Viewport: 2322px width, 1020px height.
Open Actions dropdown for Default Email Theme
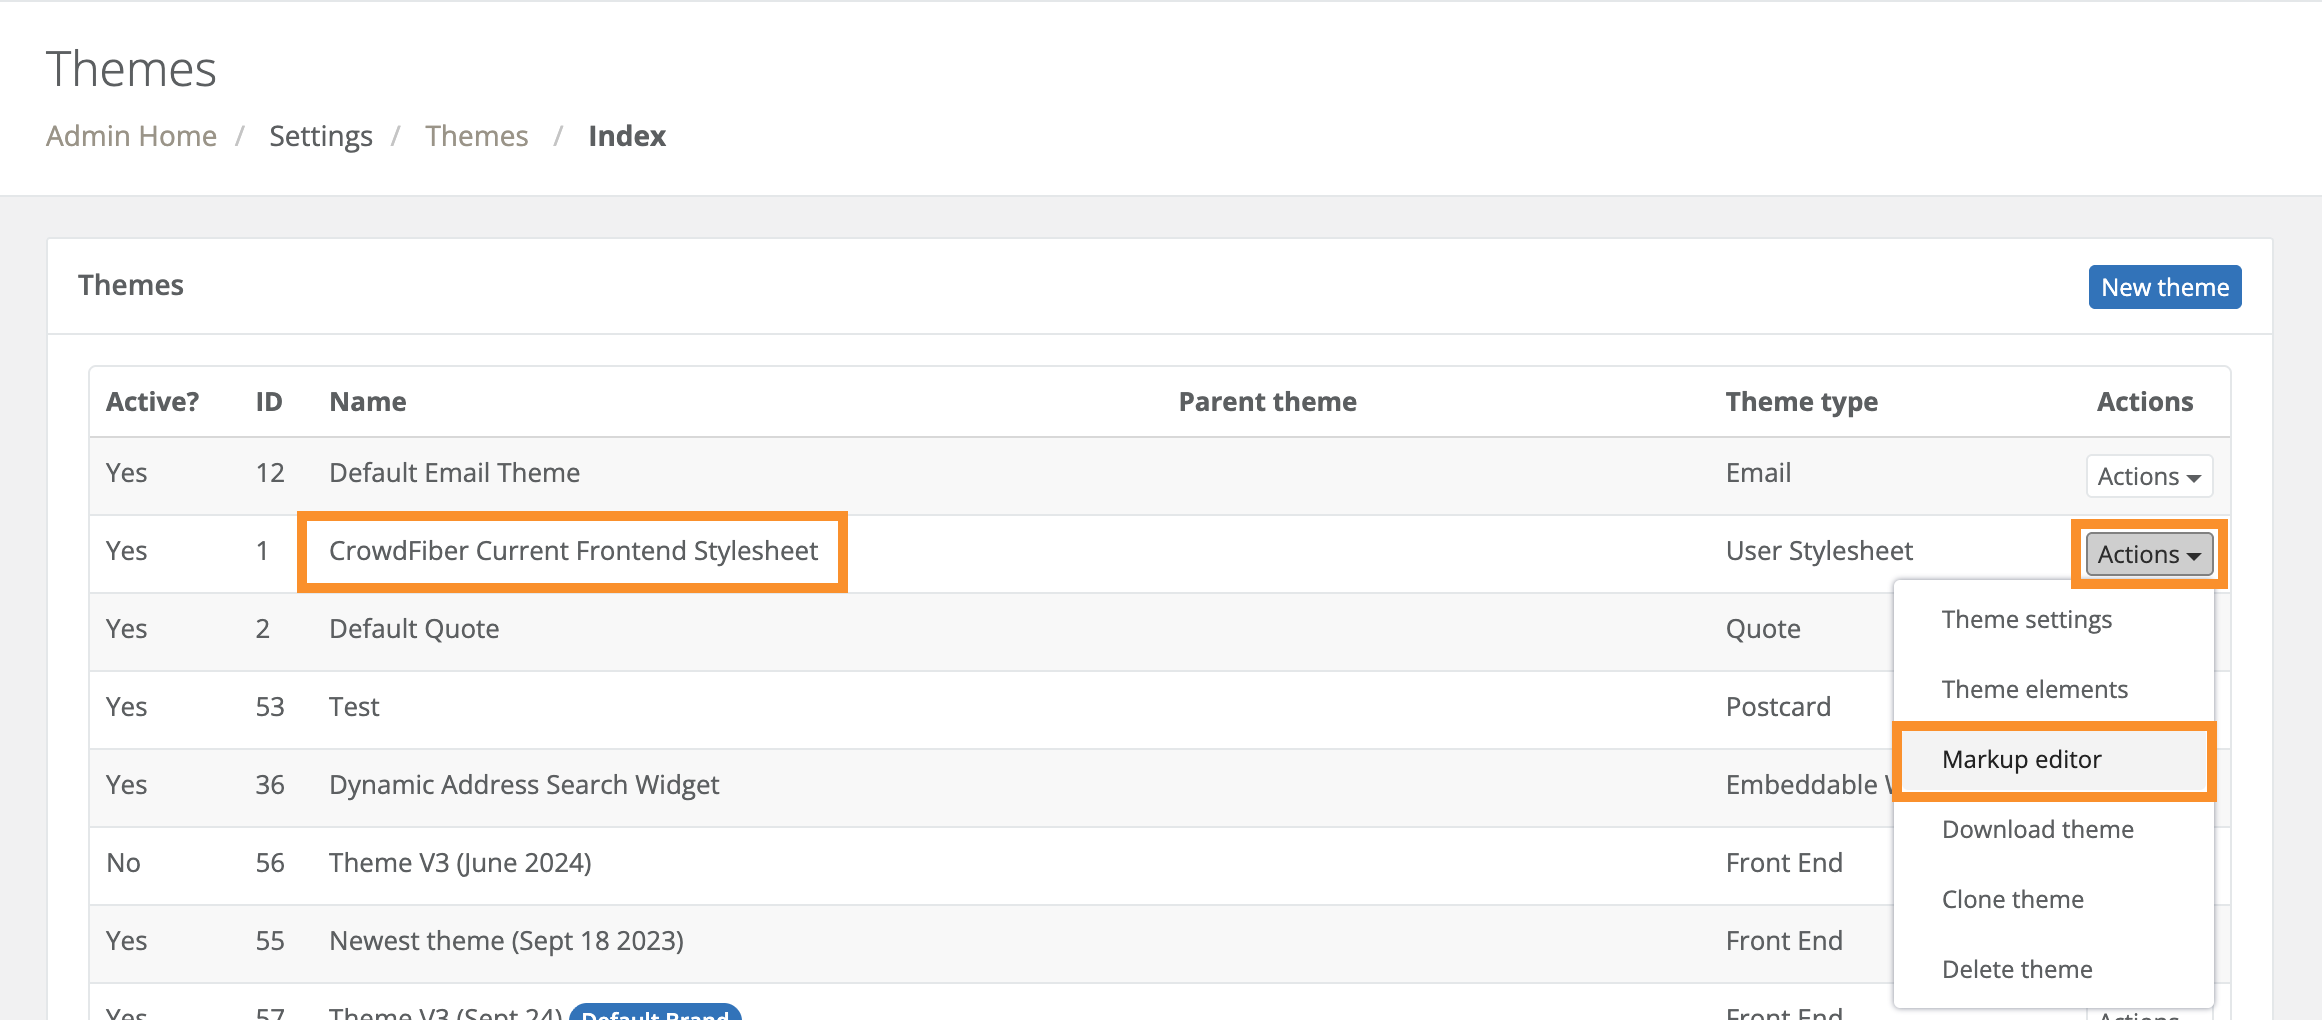[2148, 476]
